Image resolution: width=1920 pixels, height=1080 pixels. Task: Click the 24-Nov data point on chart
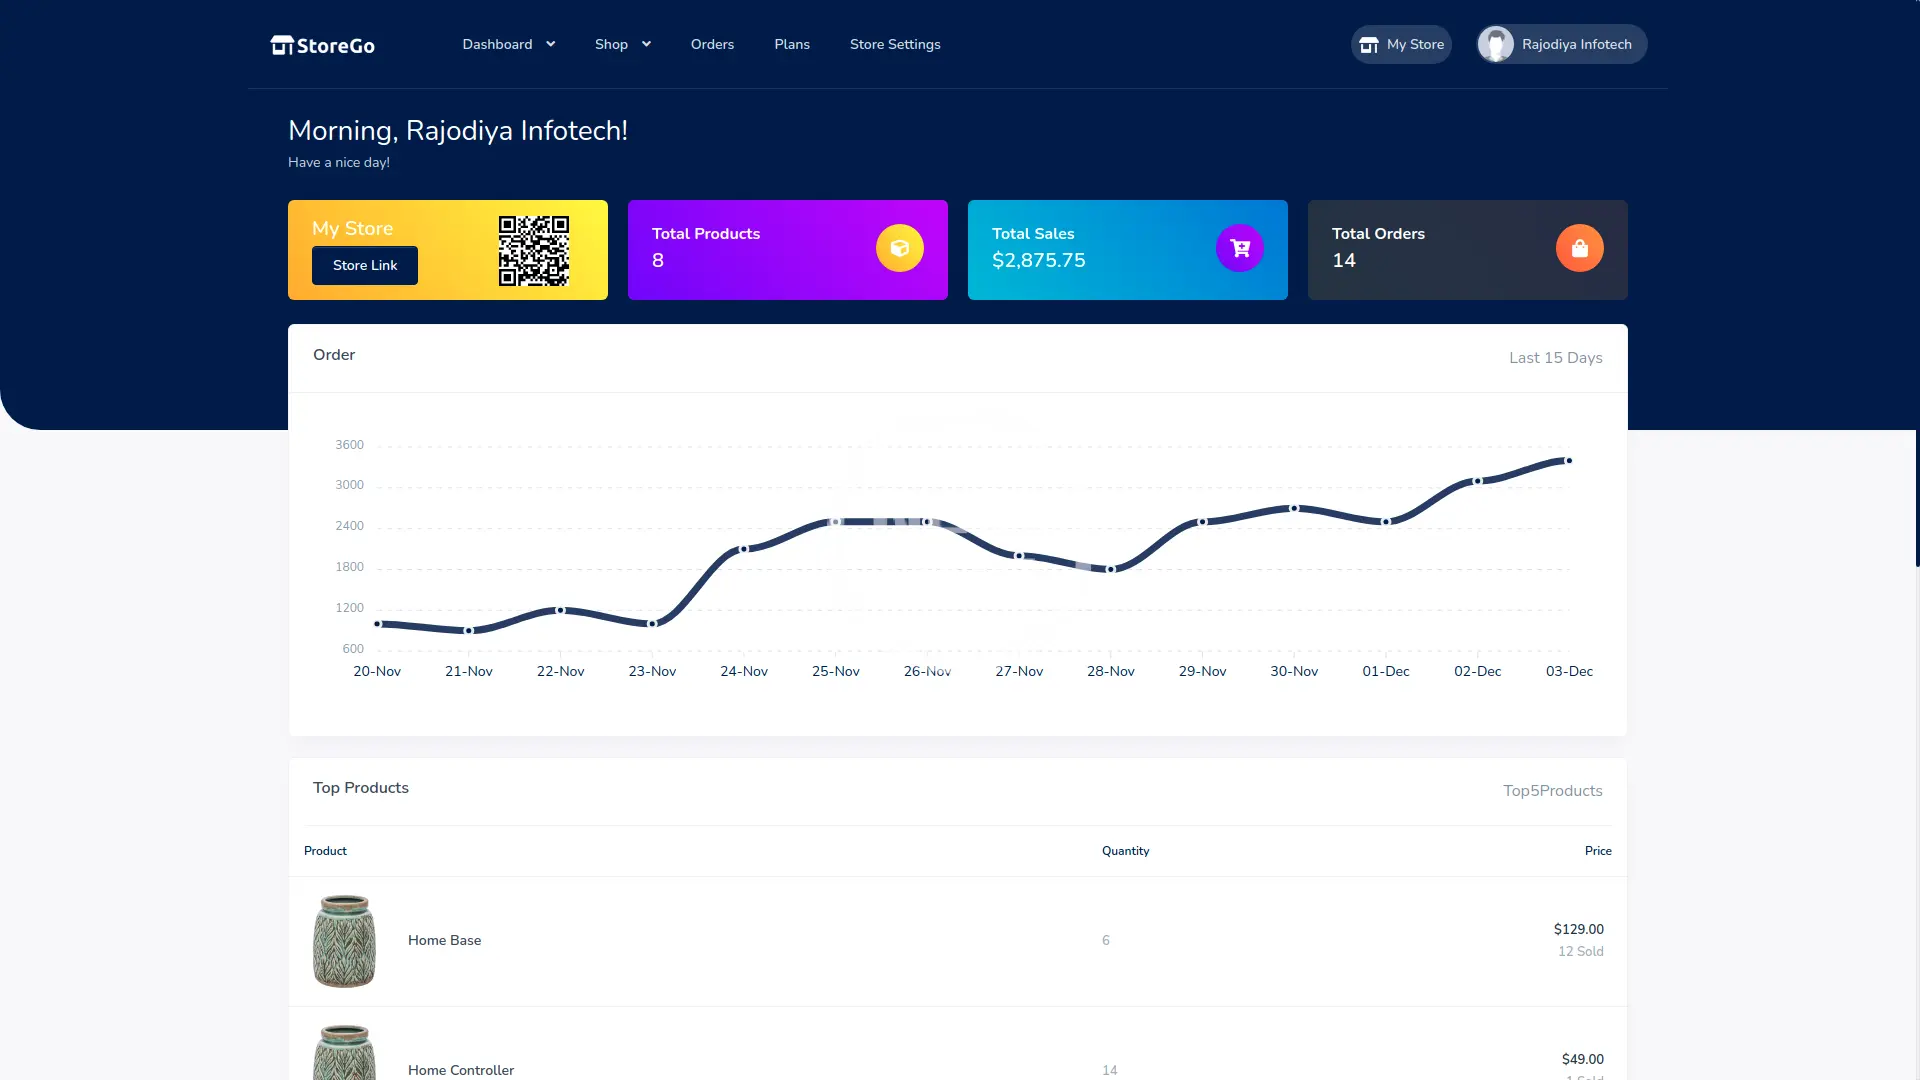tap(743, 549)
